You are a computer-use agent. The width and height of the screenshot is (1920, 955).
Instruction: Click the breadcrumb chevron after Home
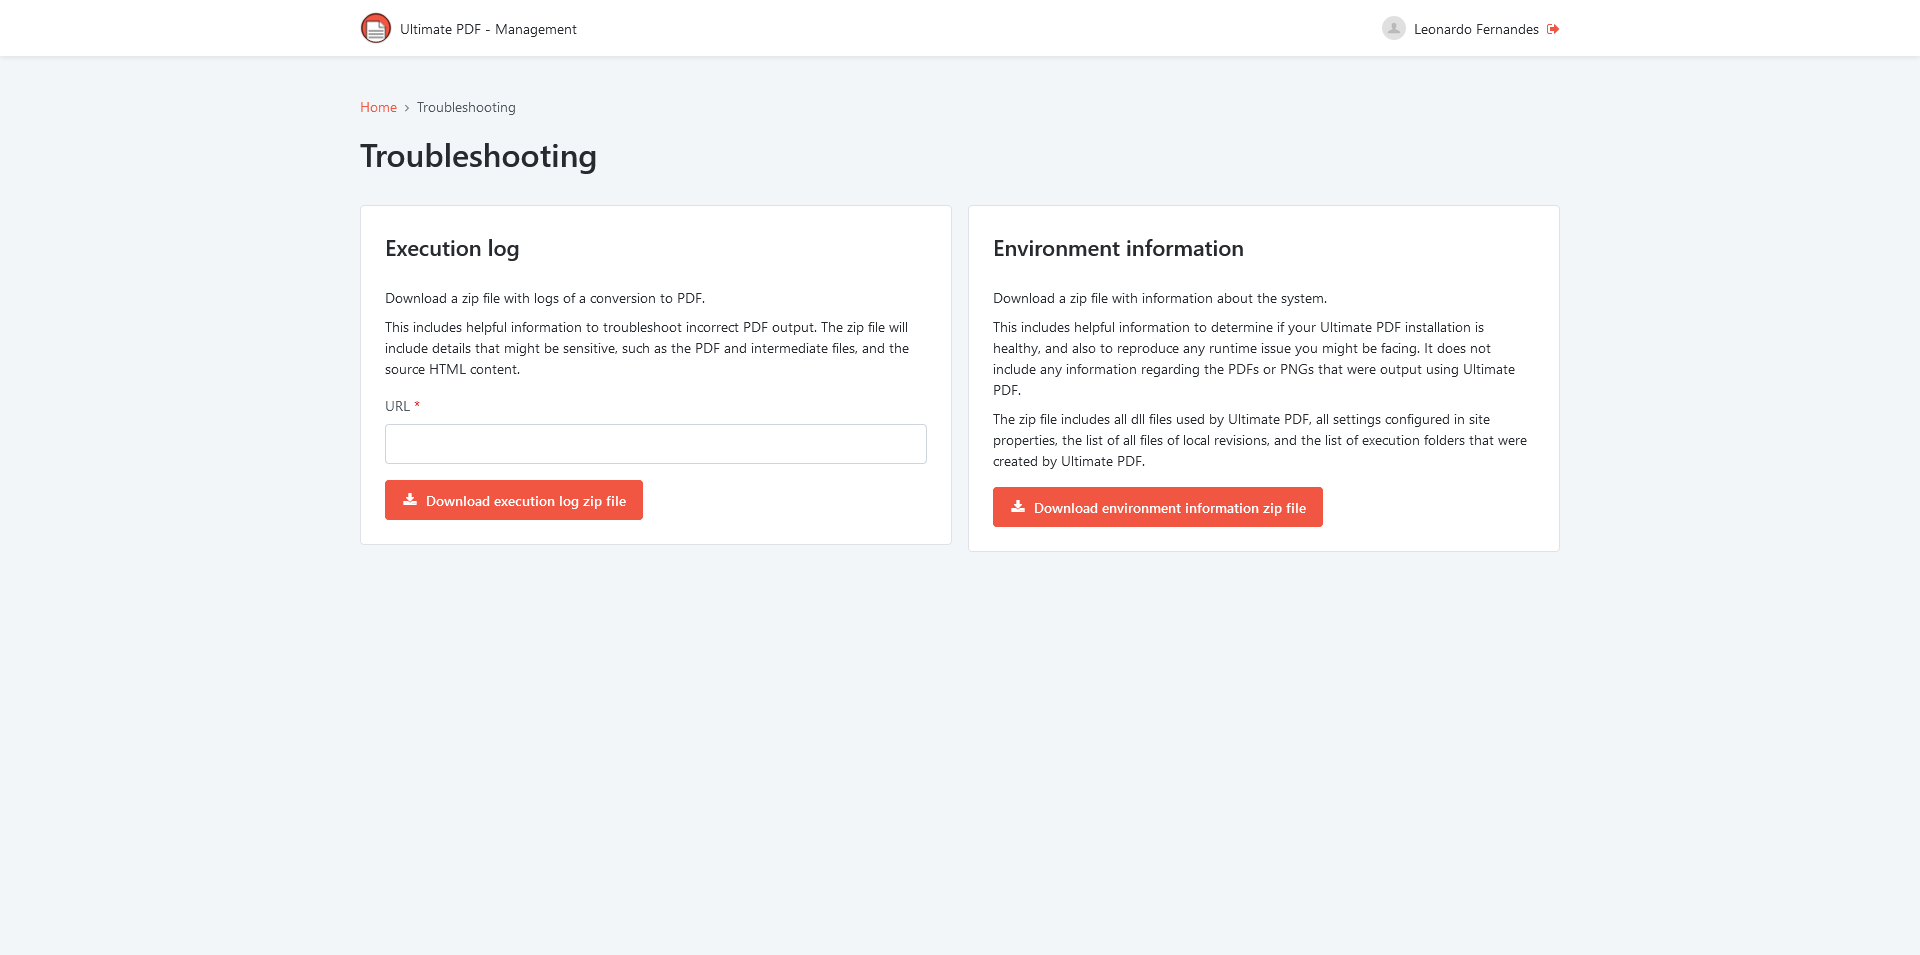pos(406,107)
